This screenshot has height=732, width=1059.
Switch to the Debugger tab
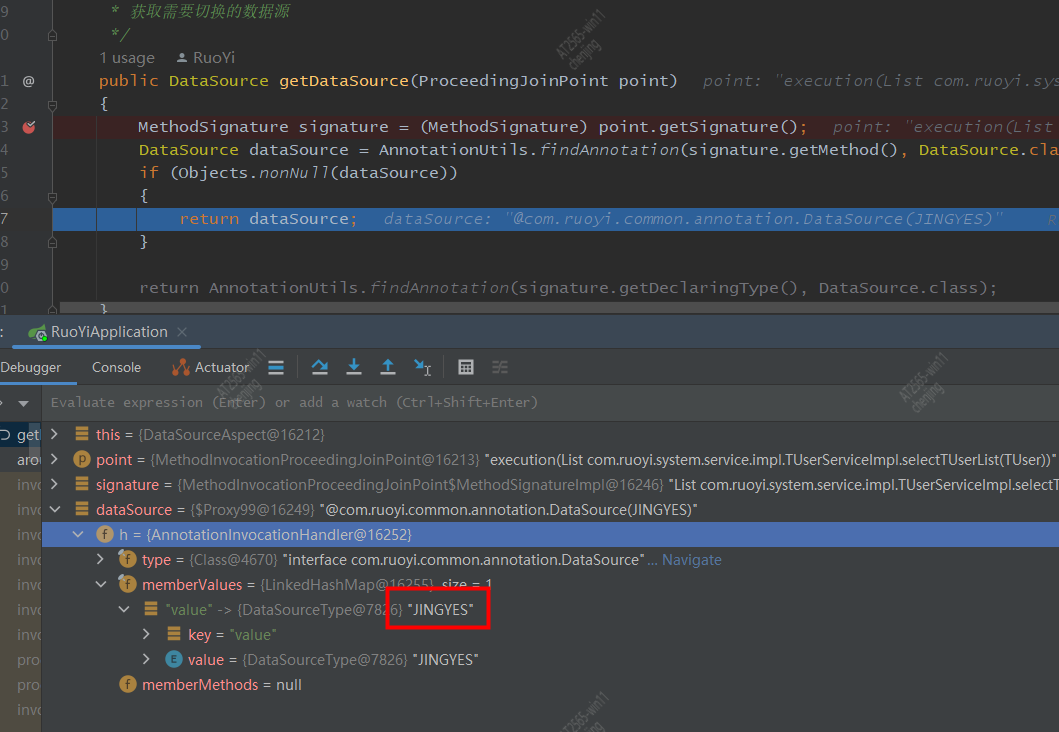tap(30, 367)
